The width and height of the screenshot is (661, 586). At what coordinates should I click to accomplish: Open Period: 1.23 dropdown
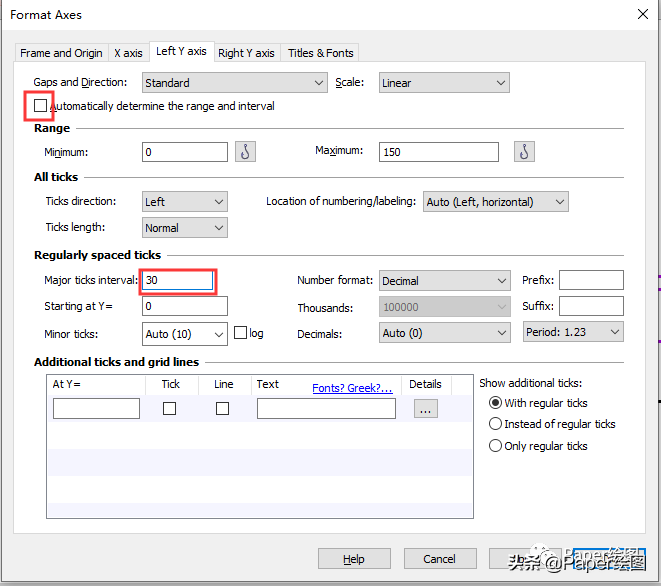pyautogui.click(x=573, y=332)
